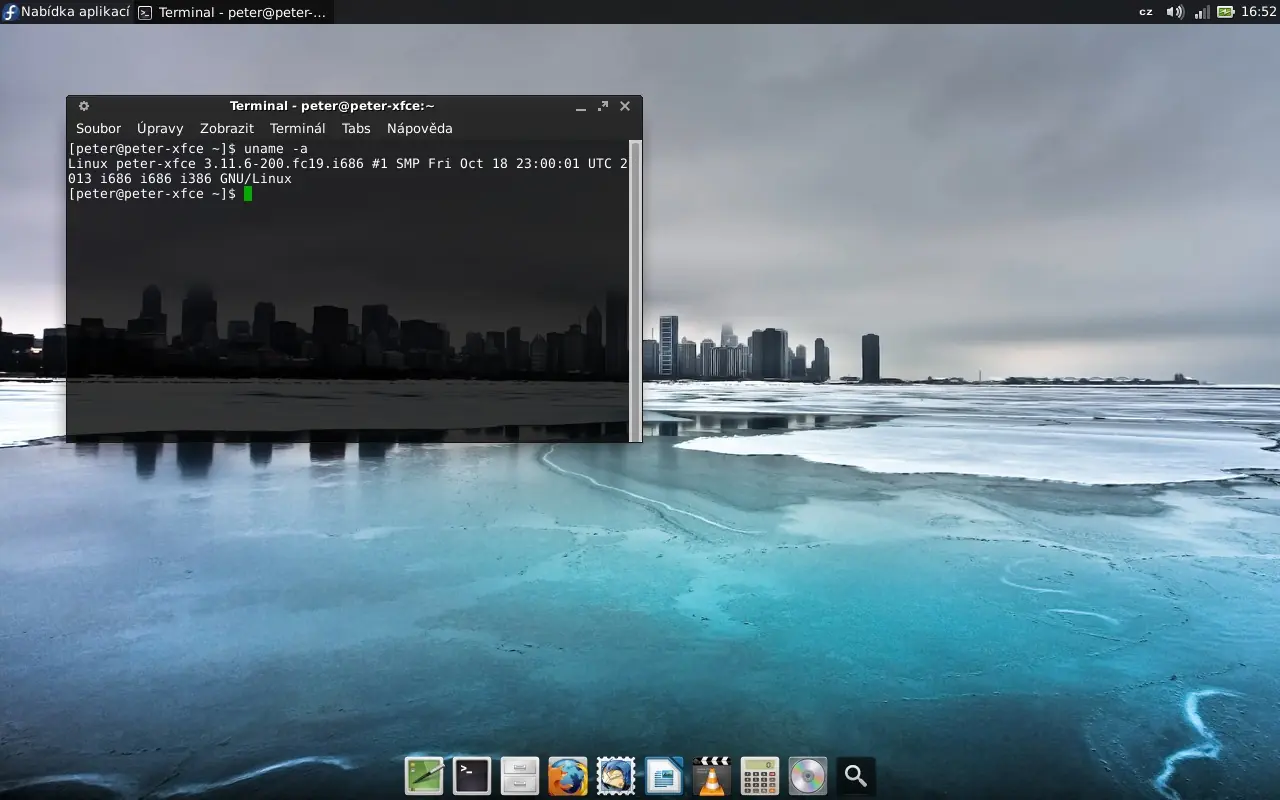Open the Soubor menu

click(x=98, y=128)
